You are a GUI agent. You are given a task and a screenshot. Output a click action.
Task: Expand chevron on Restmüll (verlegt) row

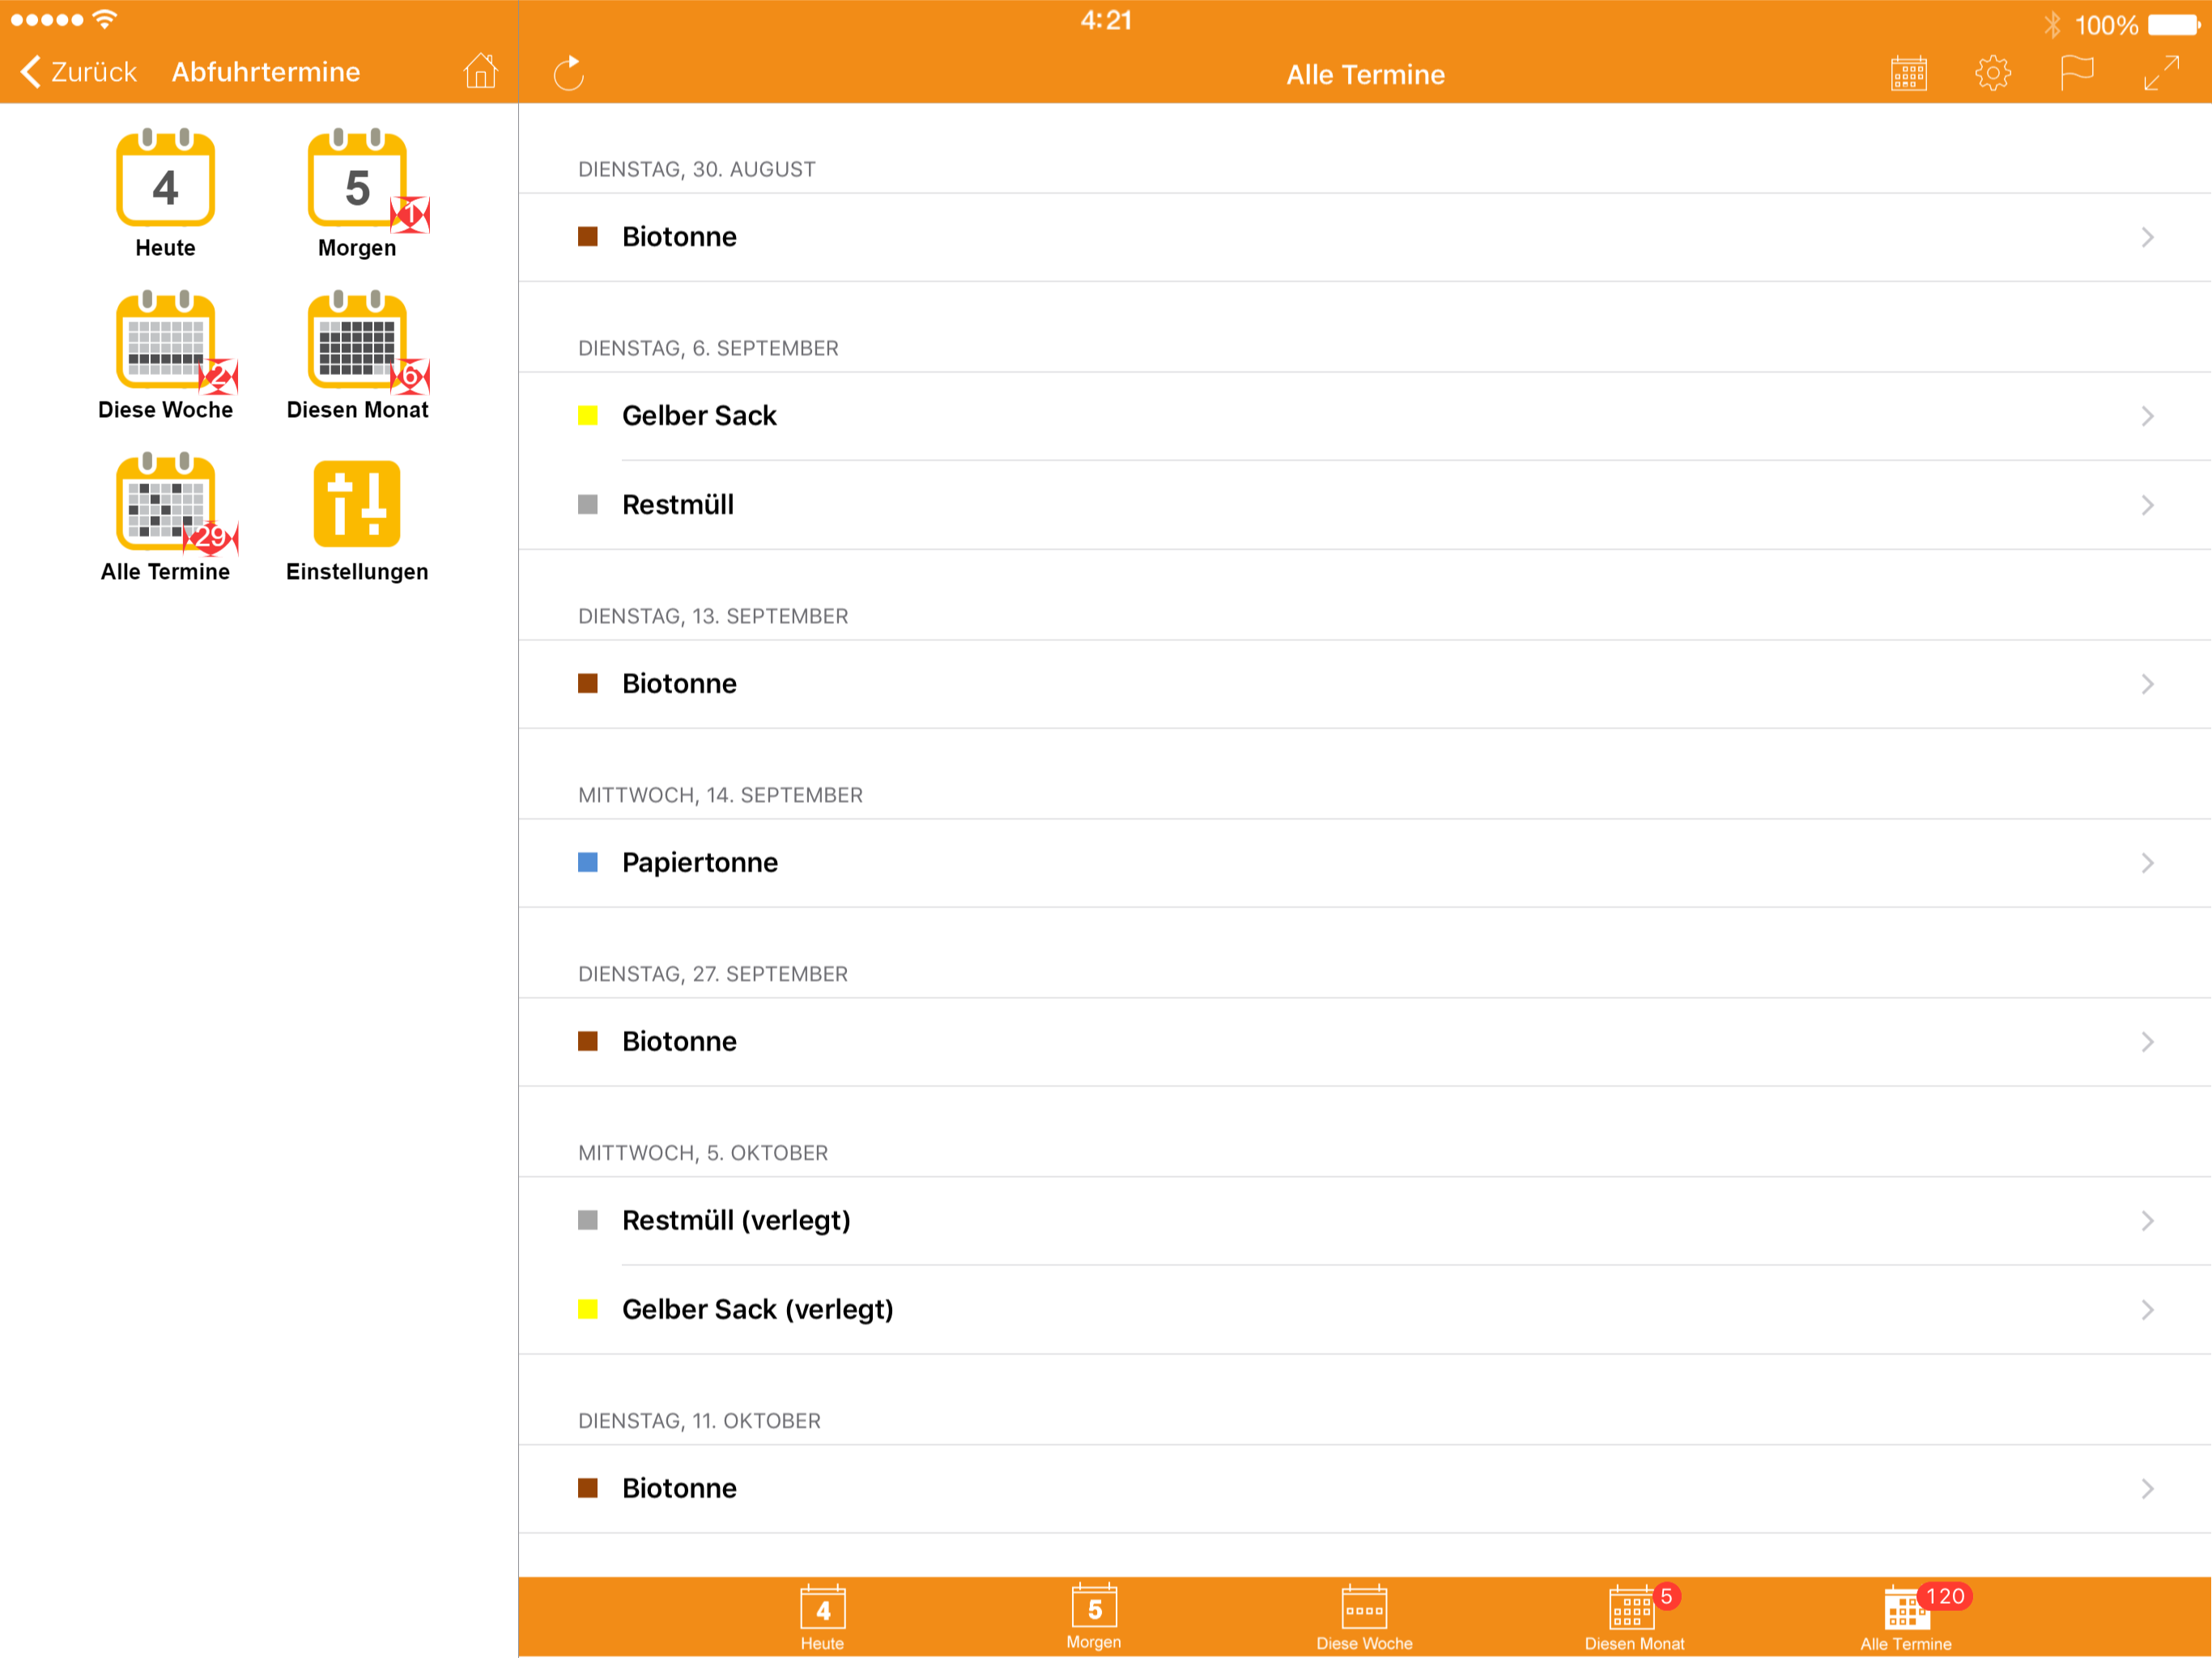(2147, 1221)
